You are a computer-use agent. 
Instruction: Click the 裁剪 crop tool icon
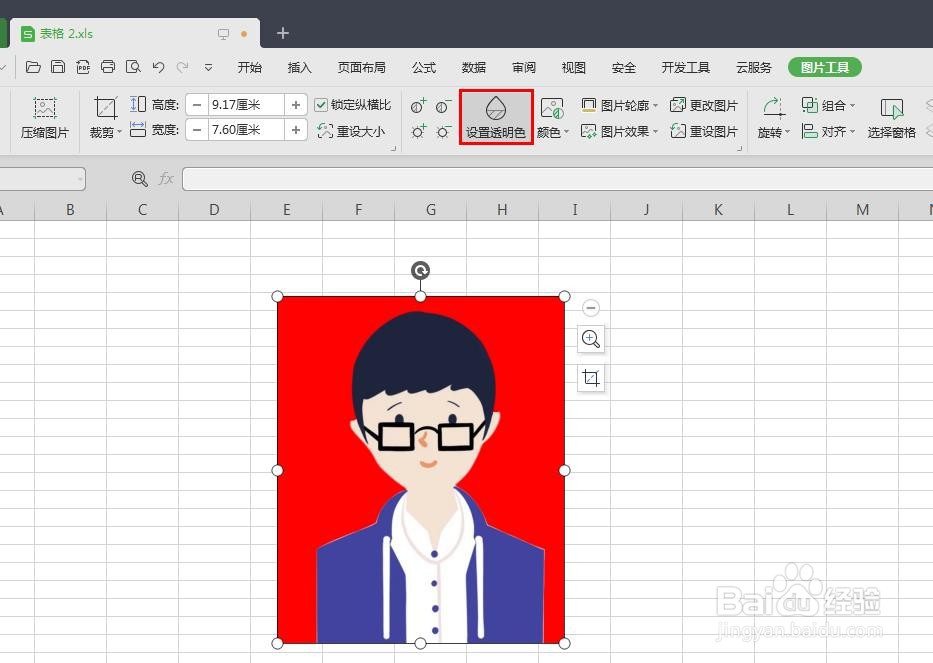pos(105,108)
